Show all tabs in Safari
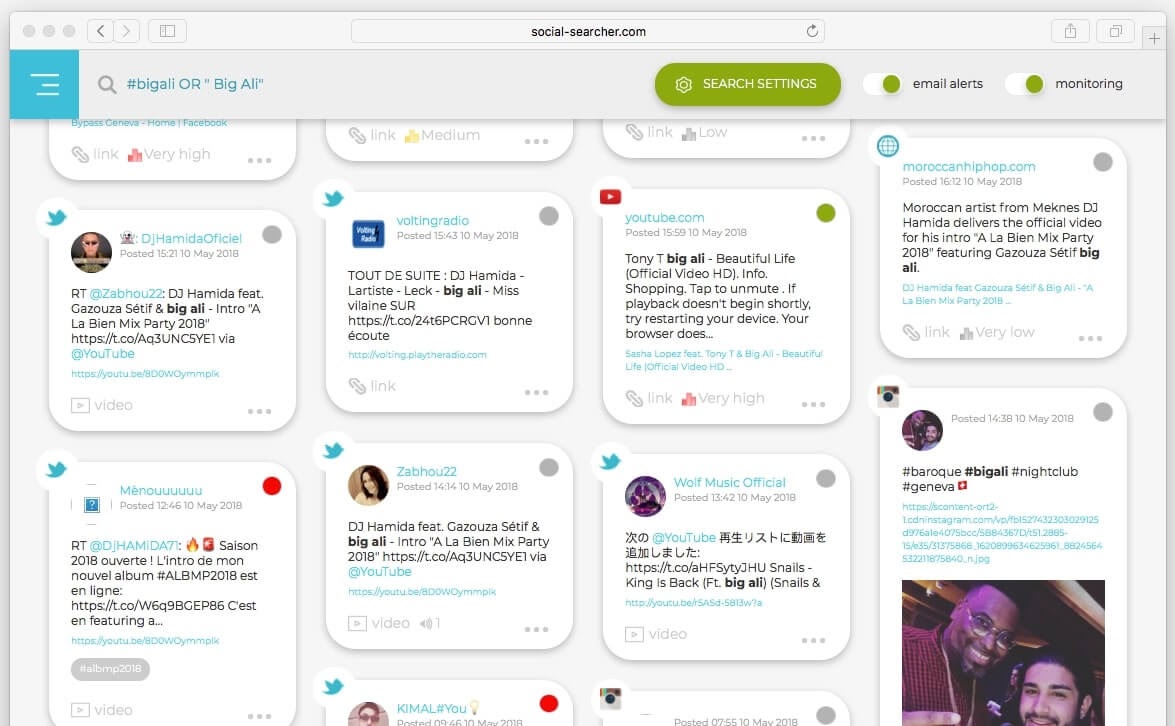 [1115, 31]
